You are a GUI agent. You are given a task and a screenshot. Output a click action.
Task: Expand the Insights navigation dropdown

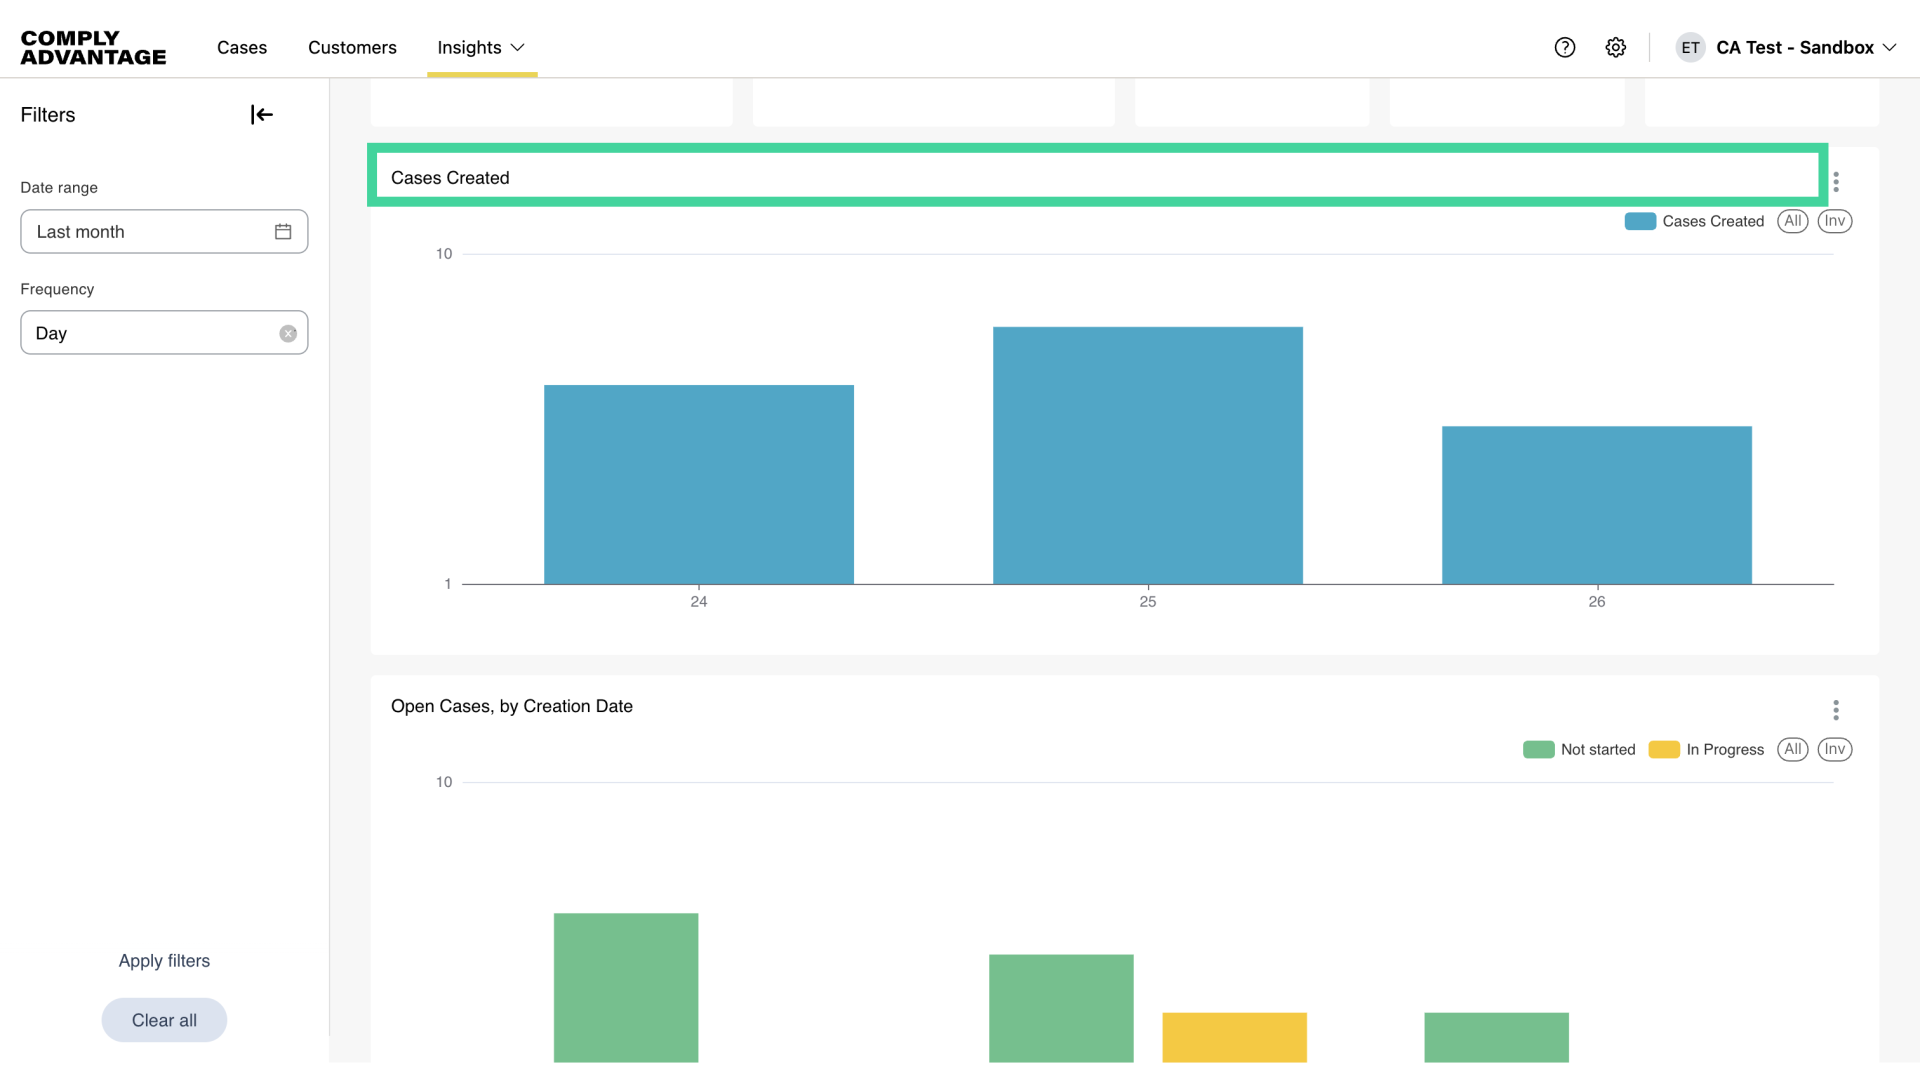tap(481, 47)
